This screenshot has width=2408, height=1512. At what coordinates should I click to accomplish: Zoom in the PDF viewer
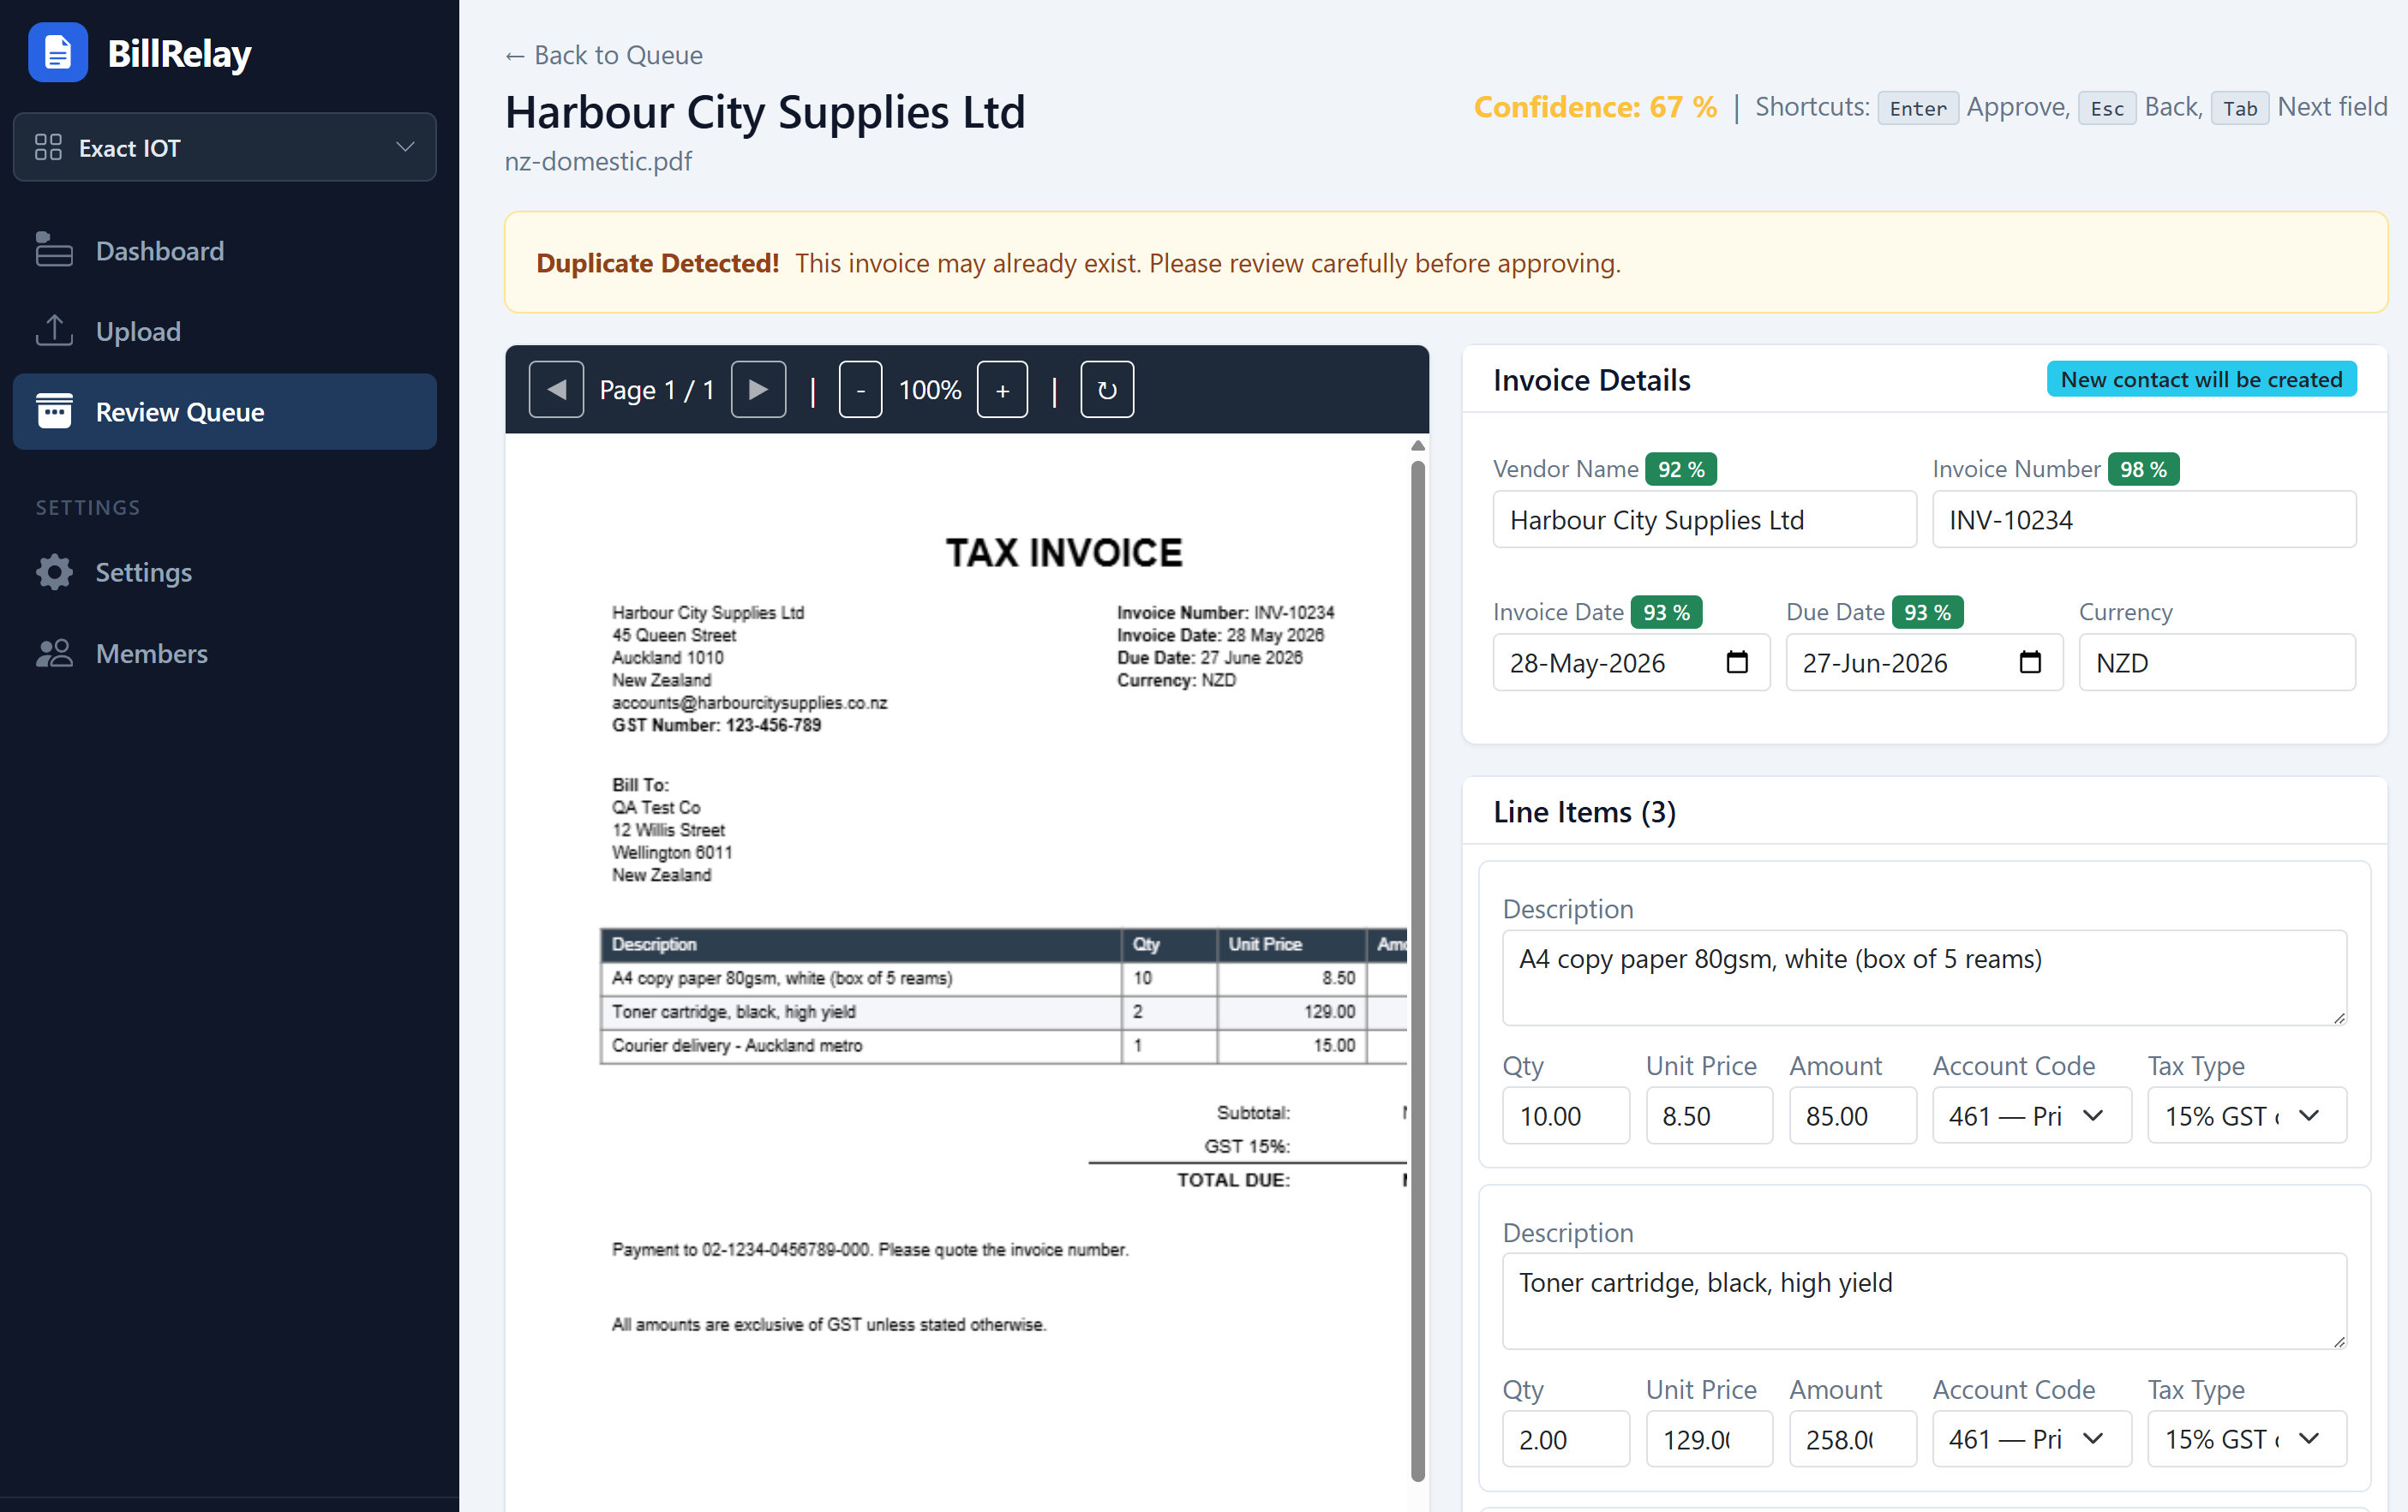click(1002, 389)
